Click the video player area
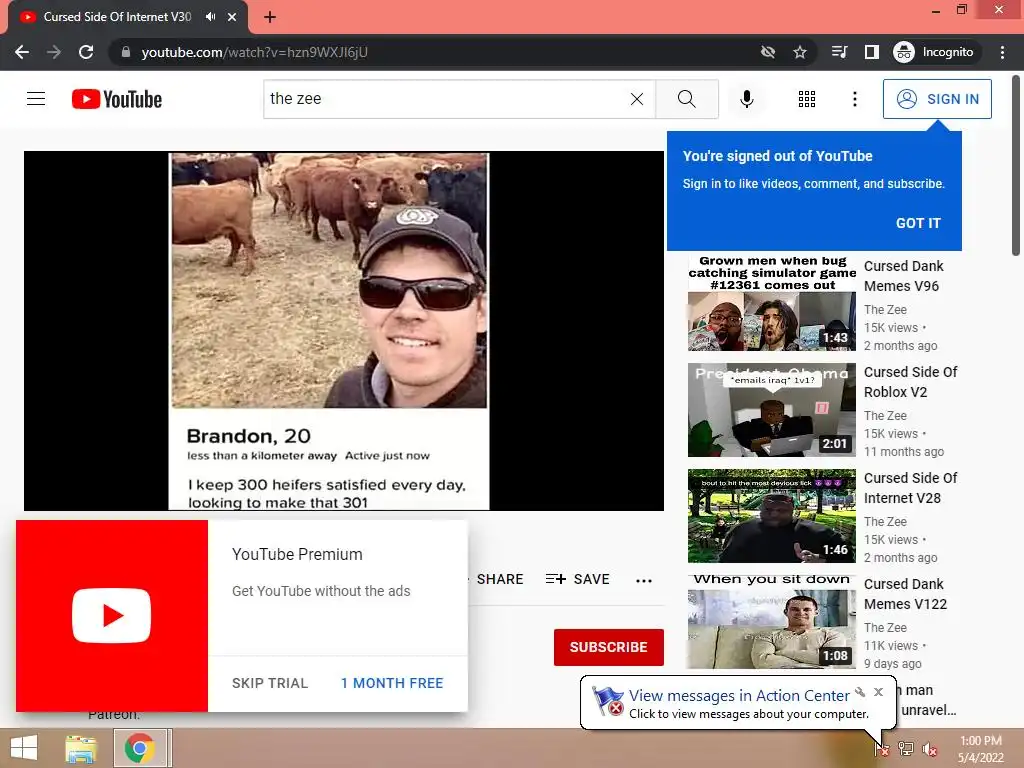The image size is (1024, 768). [x=344, y=330]
